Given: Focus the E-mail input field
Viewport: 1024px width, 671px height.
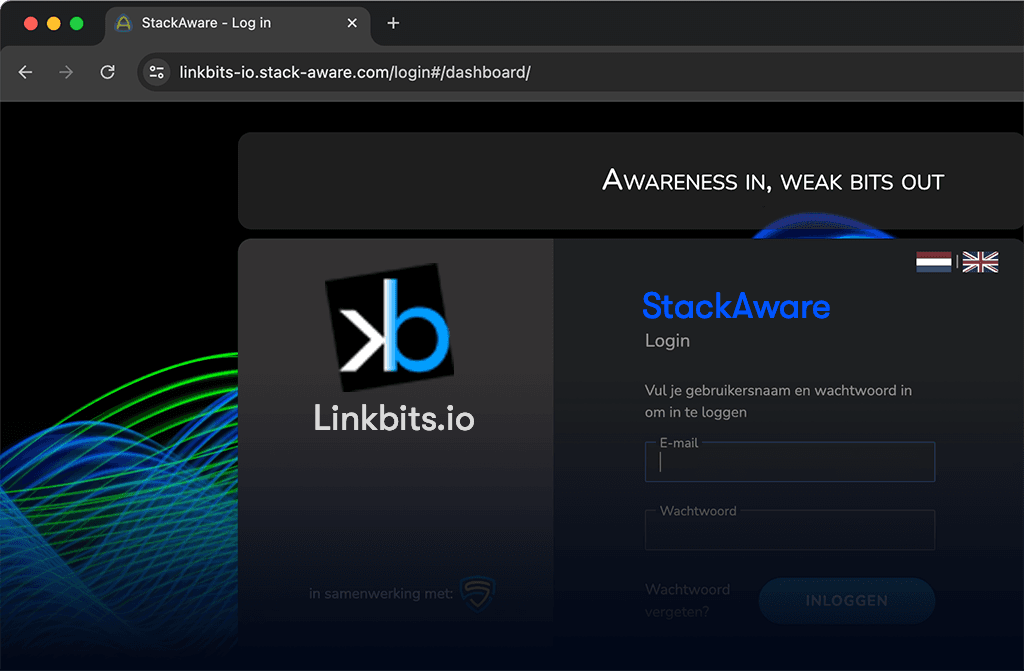Looking at the screenshot, I should (790, 462).
